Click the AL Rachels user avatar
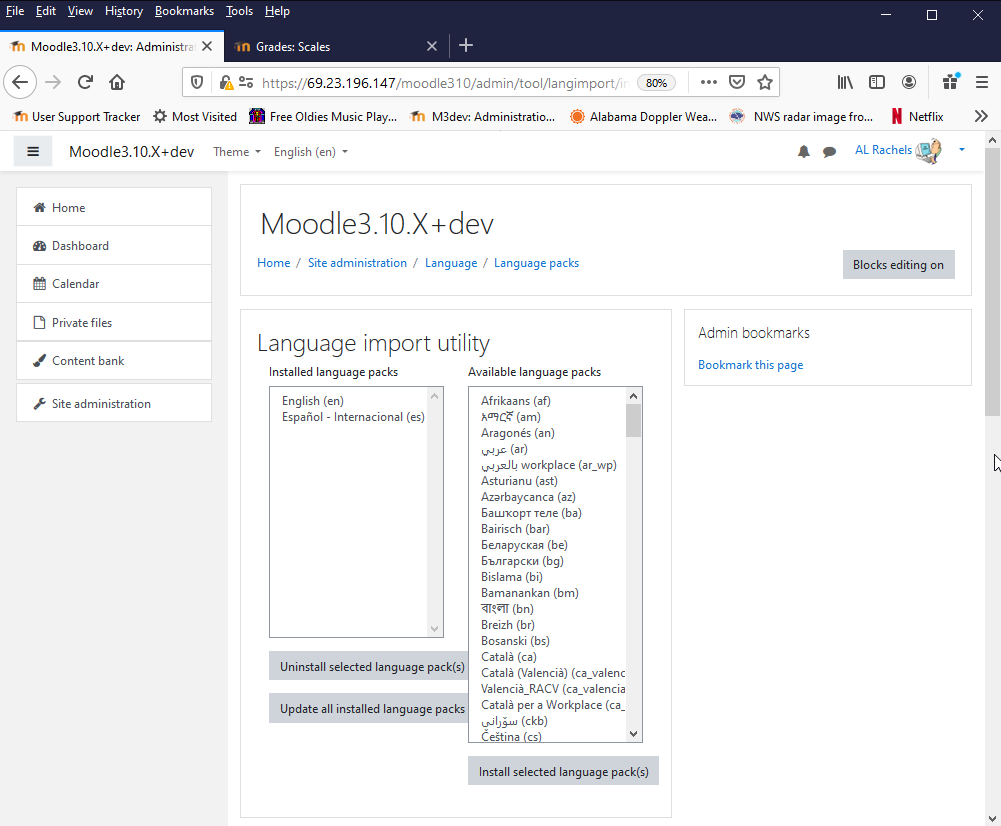Image resolution: width=1001 pixels, height=826 pixels. [928, 151]
